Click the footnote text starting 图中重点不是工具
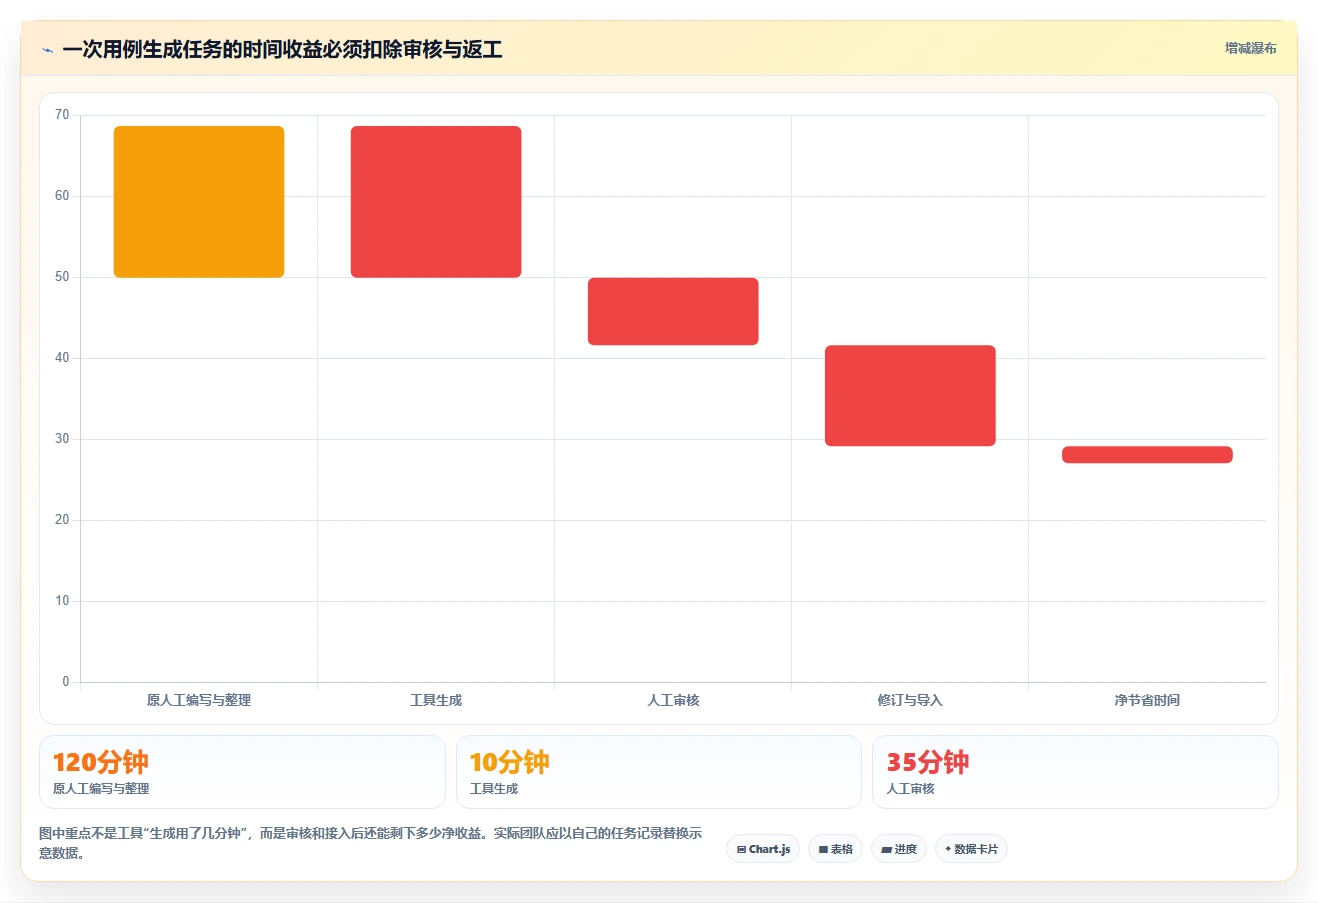The width and height of the screenshot is (1318, 903). click(x=371, y=843)
